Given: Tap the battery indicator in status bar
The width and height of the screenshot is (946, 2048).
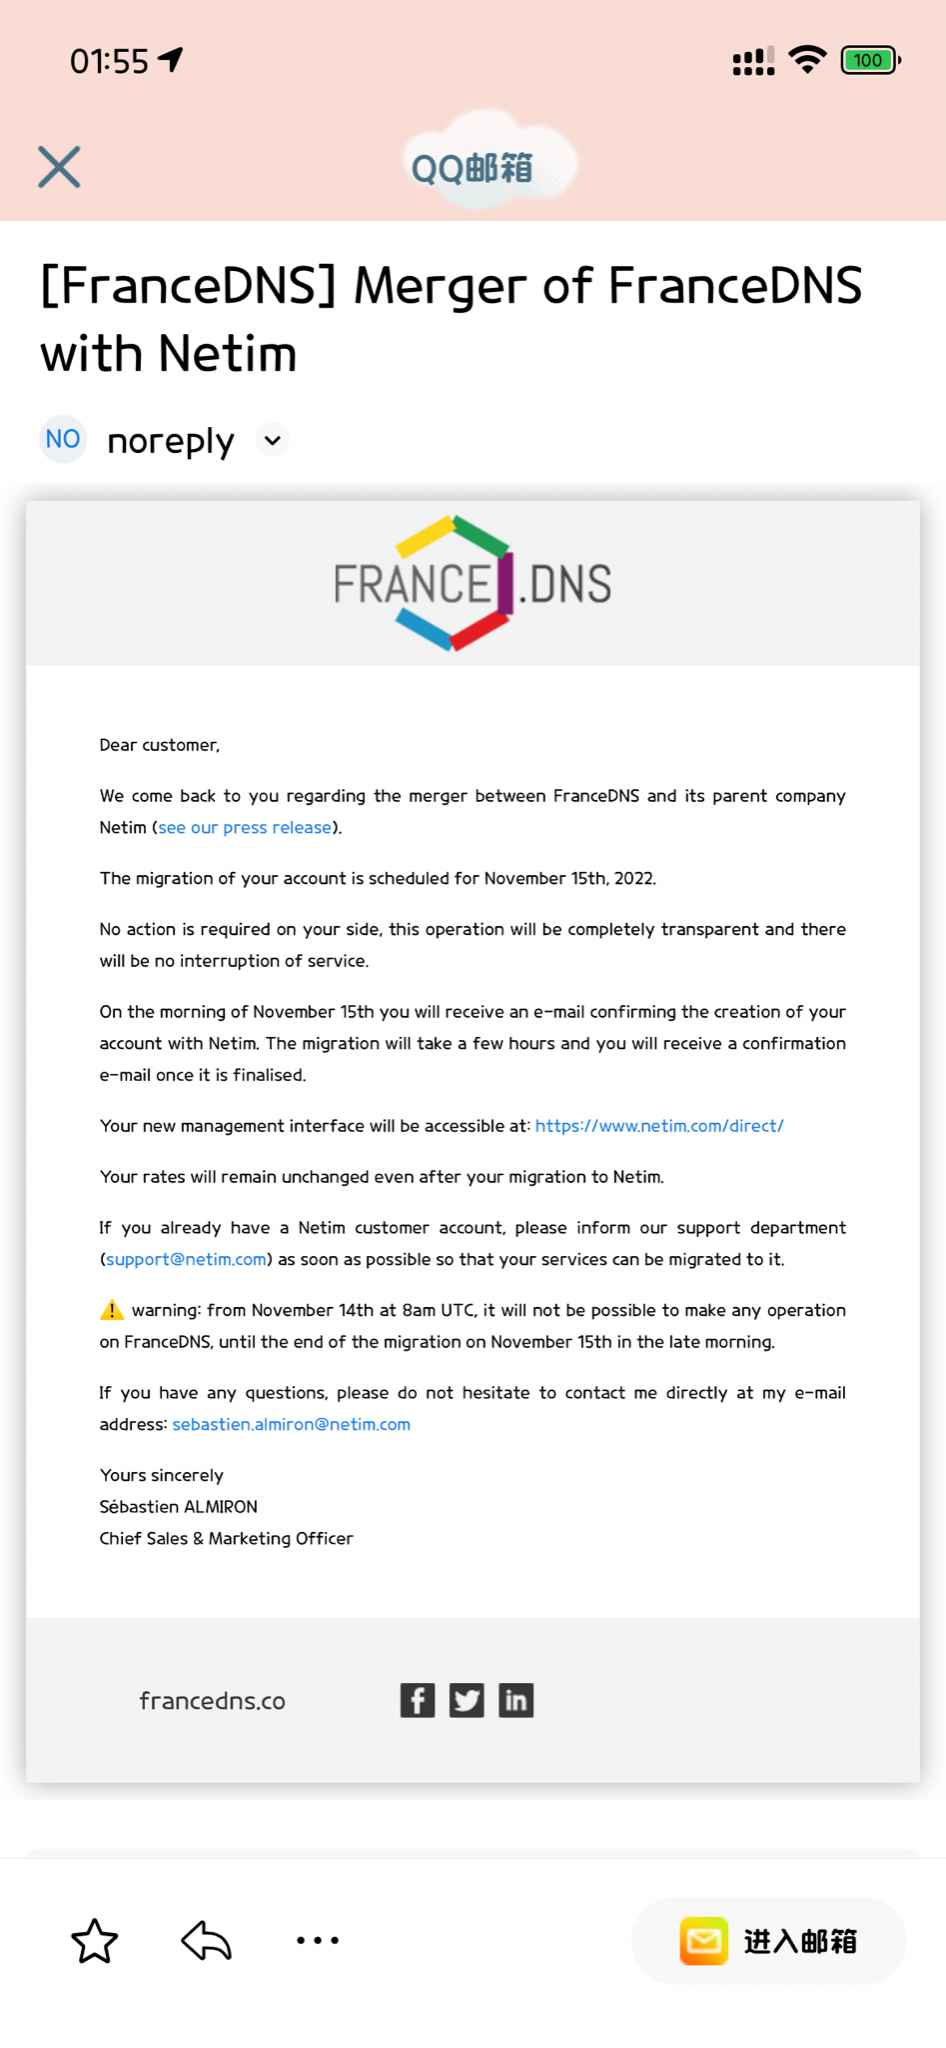Looking at the screenshot, I should (x=870, y=60).
